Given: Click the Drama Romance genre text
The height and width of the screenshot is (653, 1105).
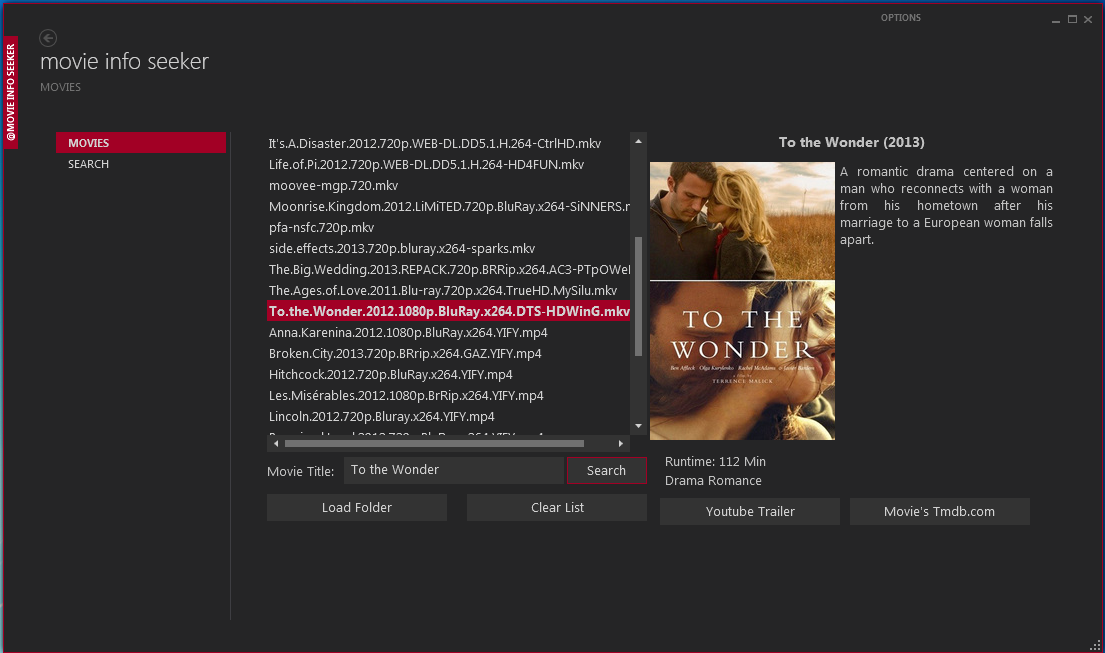Looking at the screenshot, I should pyautogui.click(x=713, y=481).
